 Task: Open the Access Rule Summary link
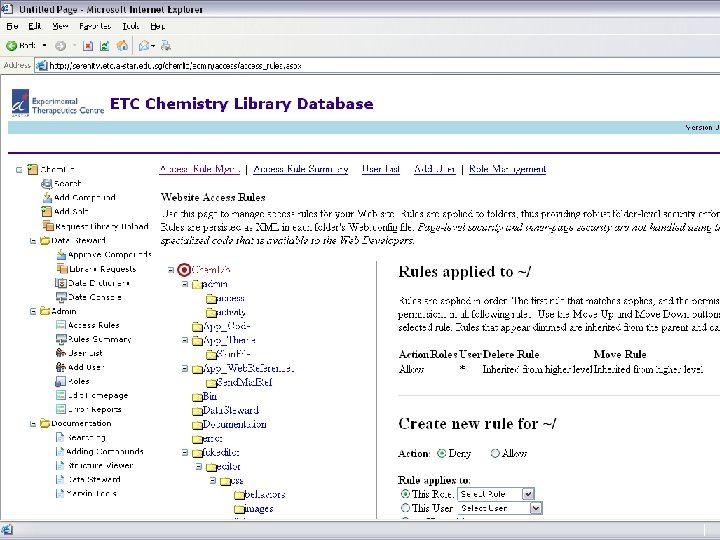coord(301,169)
